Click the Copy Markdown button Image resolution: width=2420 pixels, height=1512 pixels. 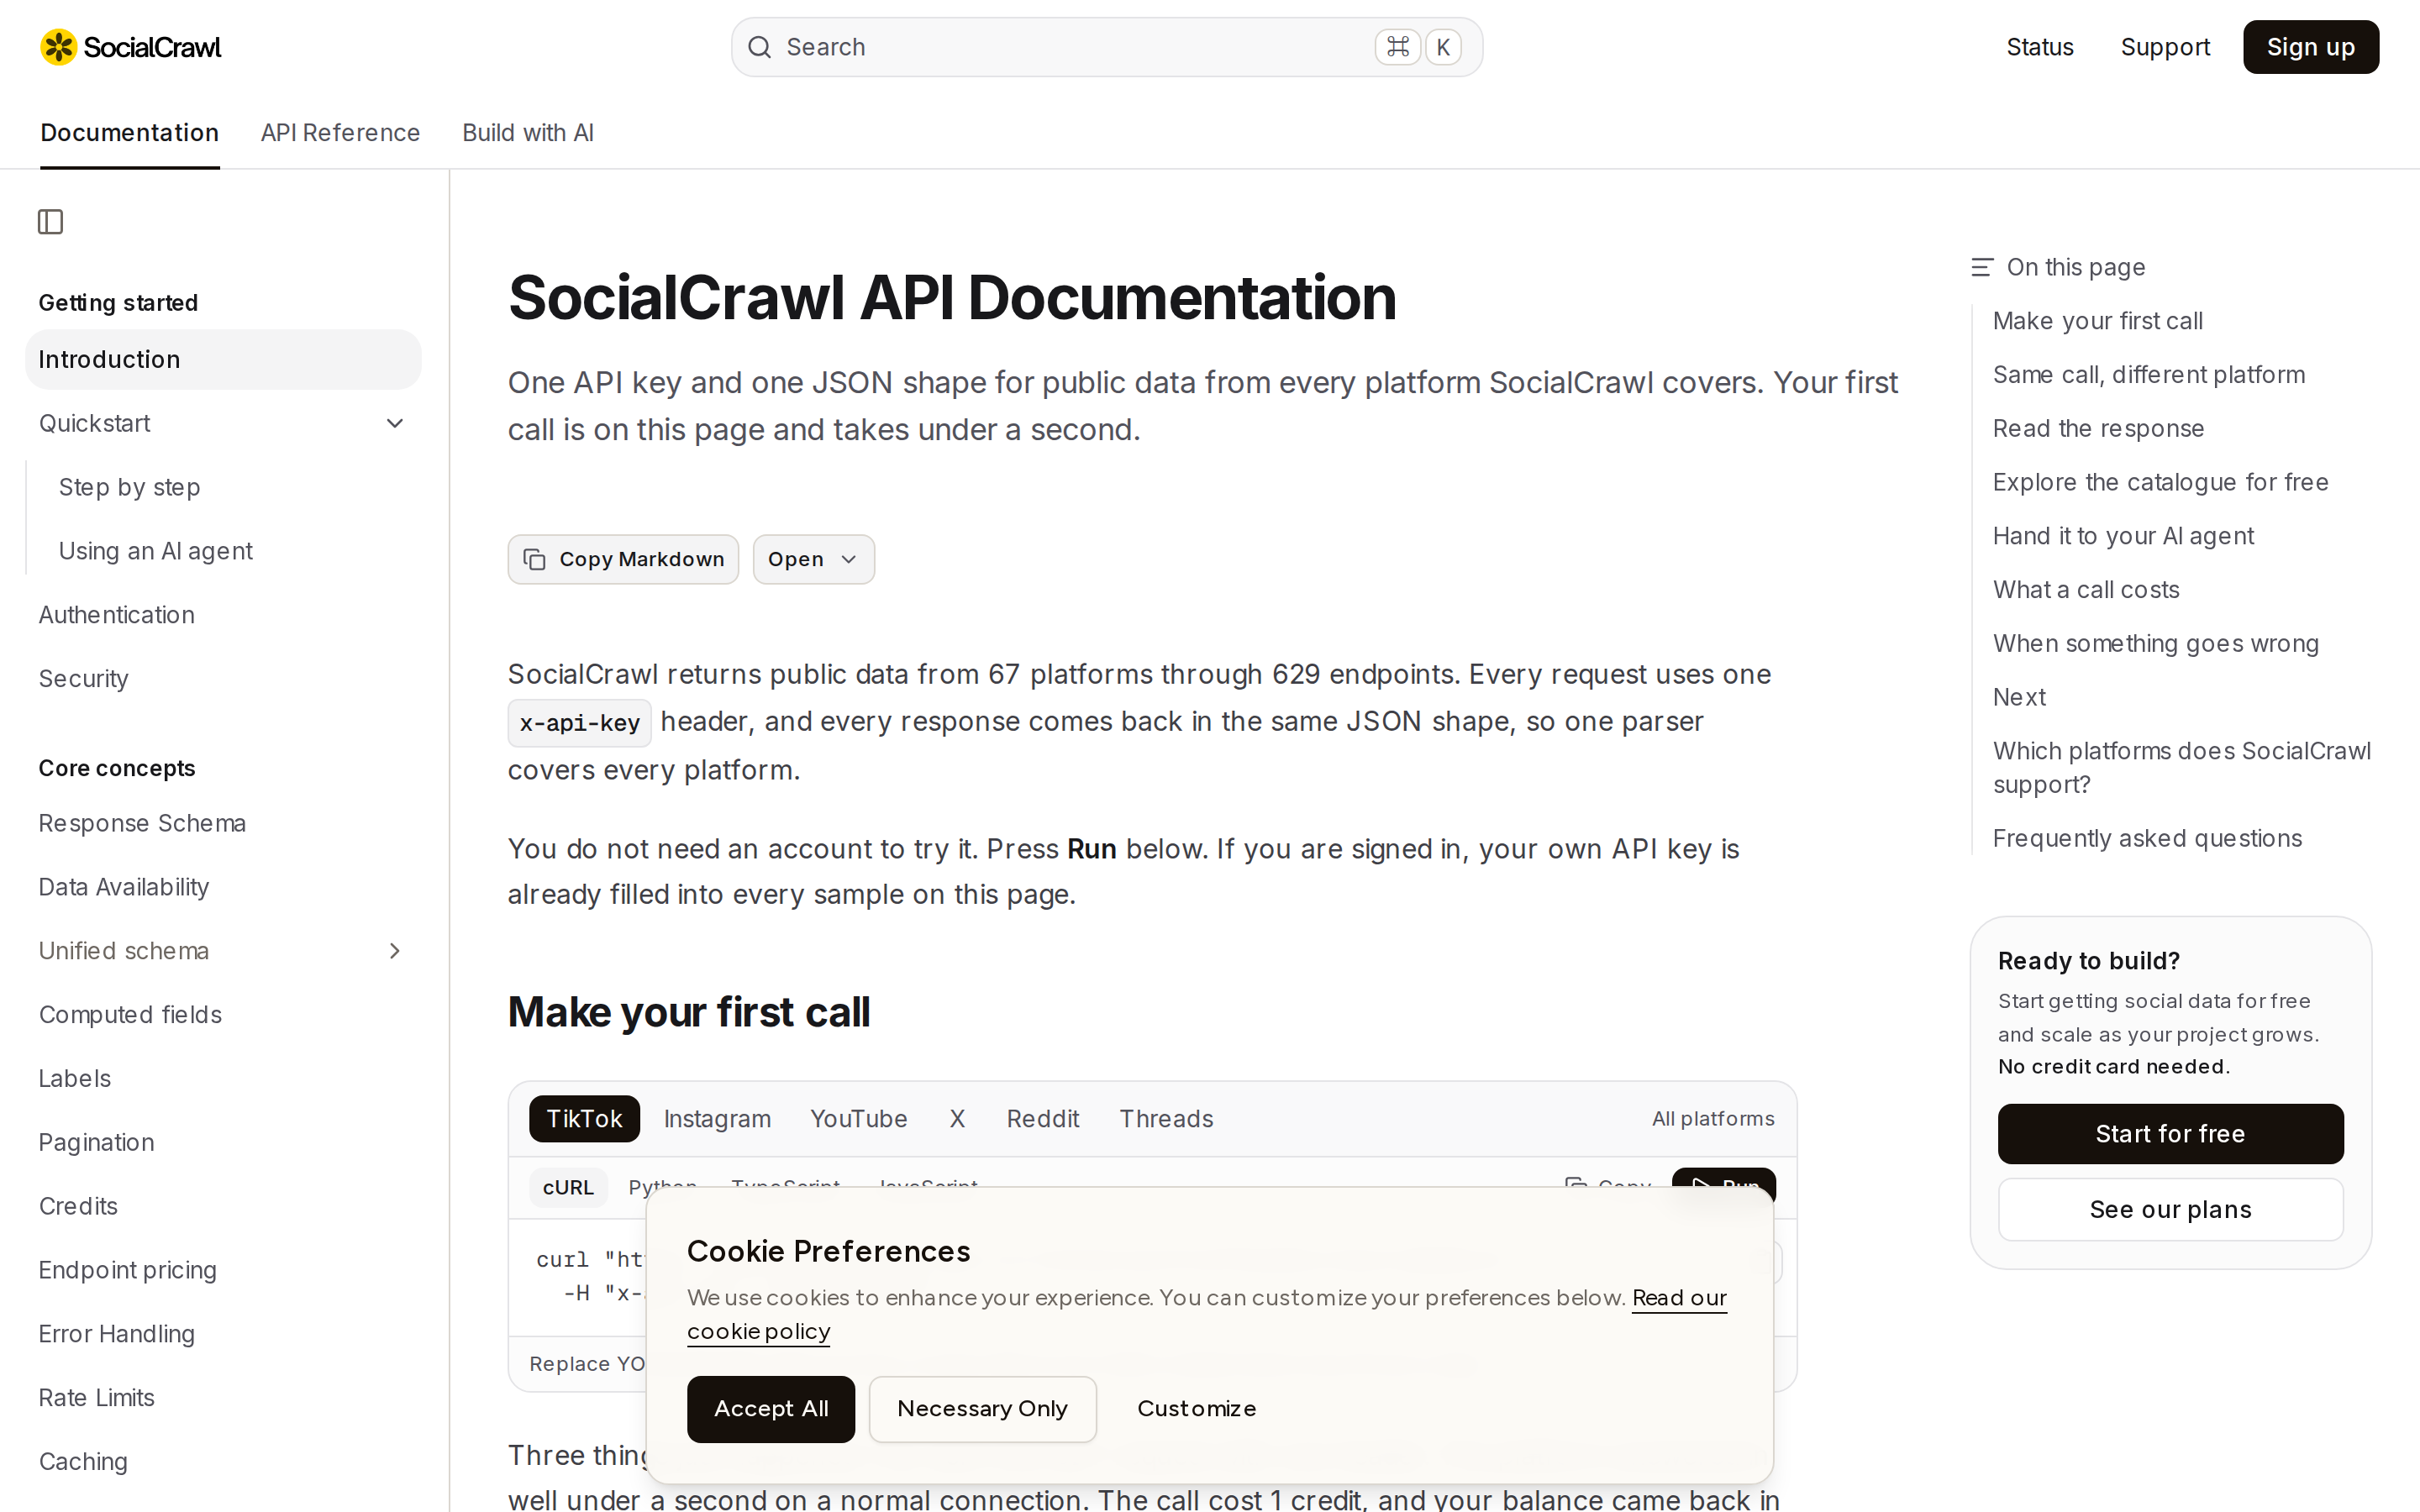tap(623, 559)
